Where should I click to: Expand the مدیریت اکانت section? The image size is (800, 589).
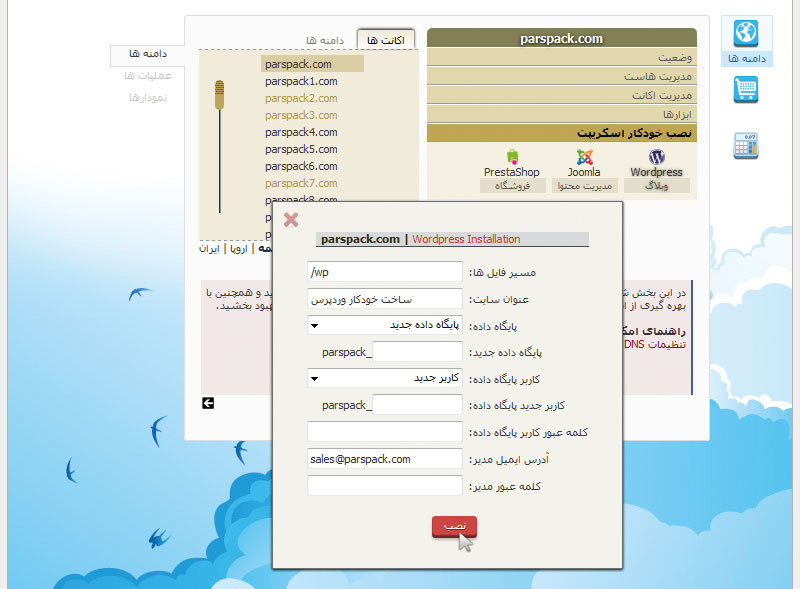[562, 95]
